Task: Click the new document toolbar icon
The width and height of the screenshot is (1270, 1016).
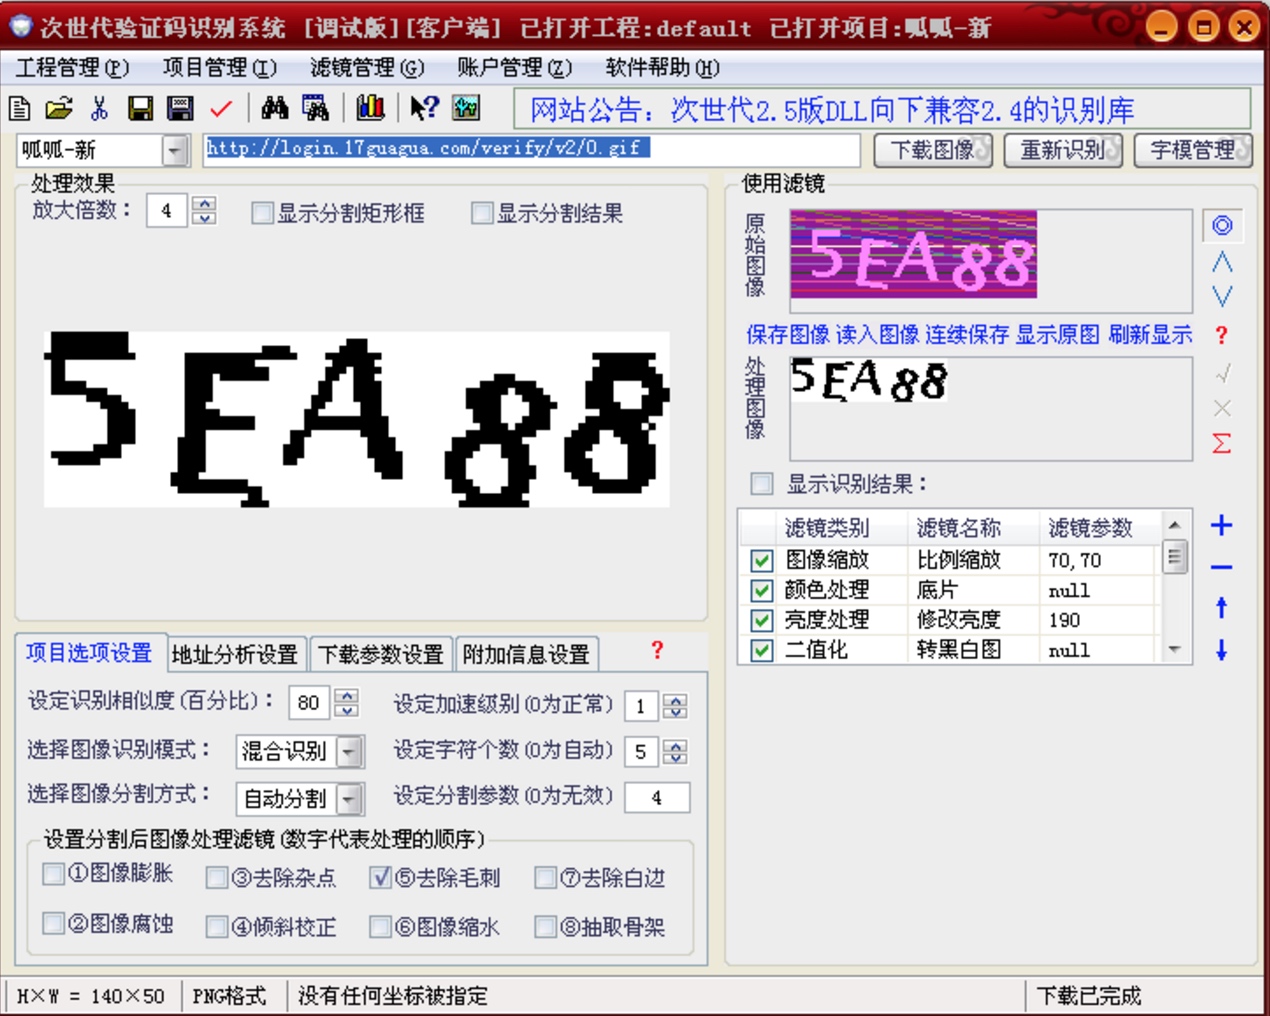Action: (20, 108)
